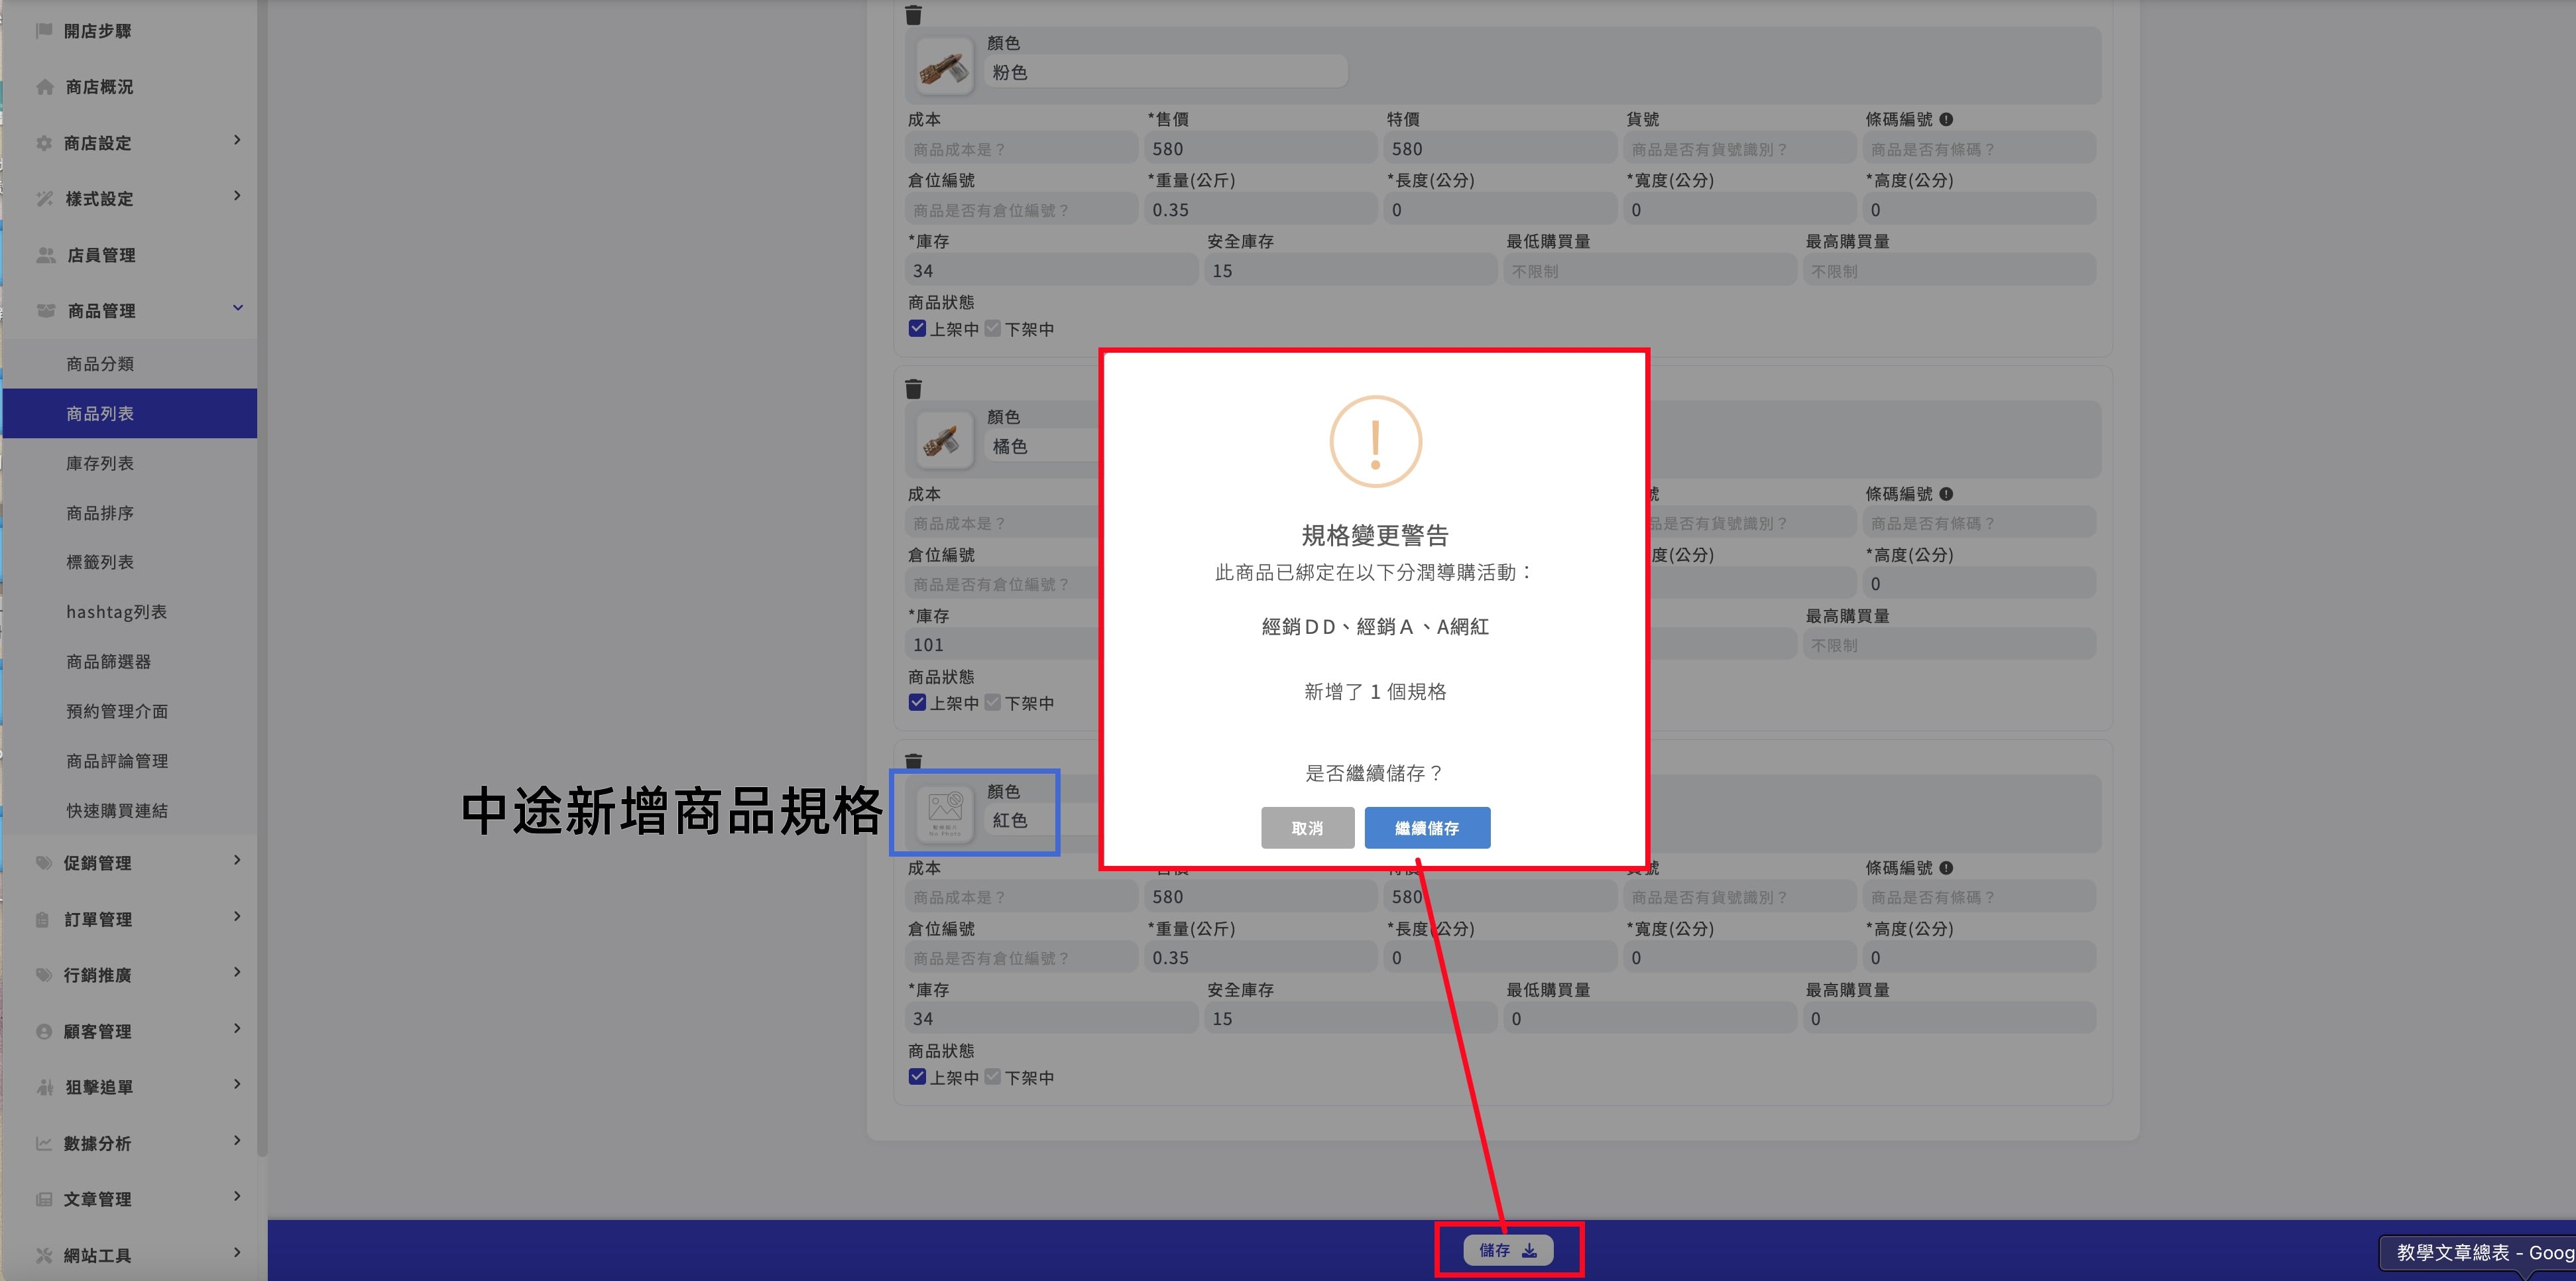The height and width of the screenshot is (1281, 2576).
Task: Open 庫存列表 in the sidebar submenu
Action: coord(130,463)
